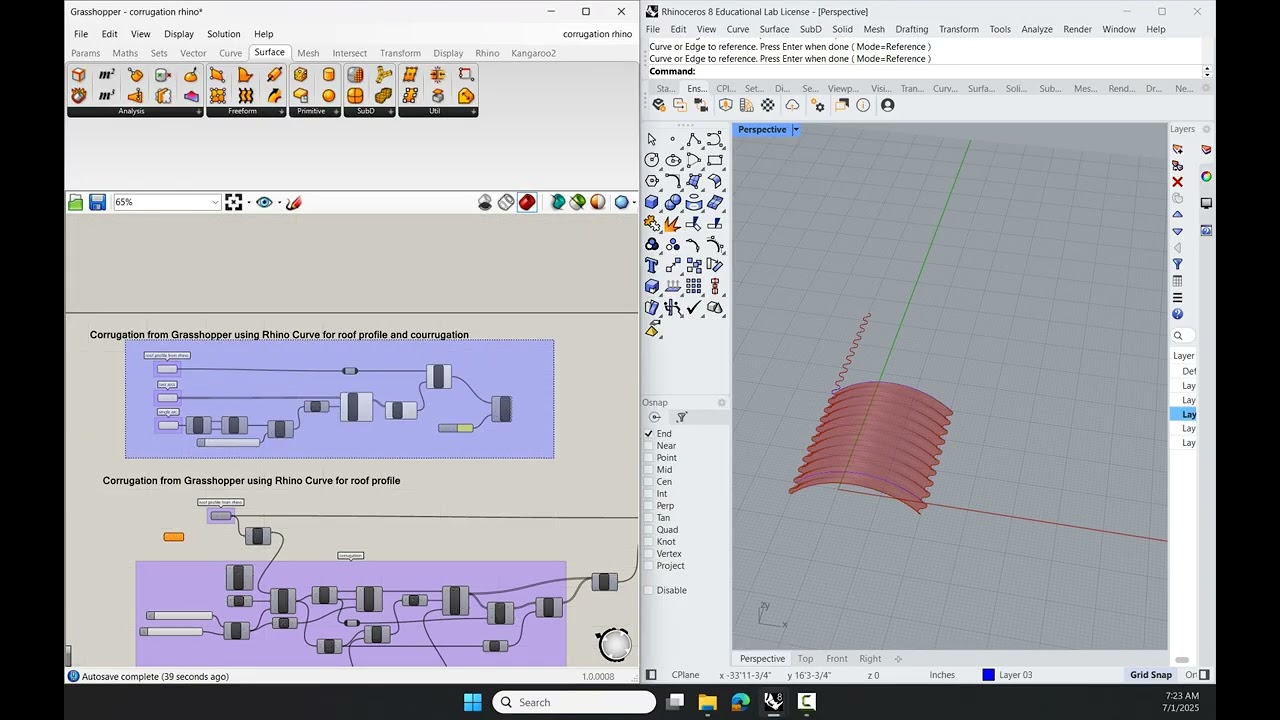The width and height of the screenshot is (1280, 720).
Task: Click the Inches units in status bar
Action: click(x=942, y=675)
